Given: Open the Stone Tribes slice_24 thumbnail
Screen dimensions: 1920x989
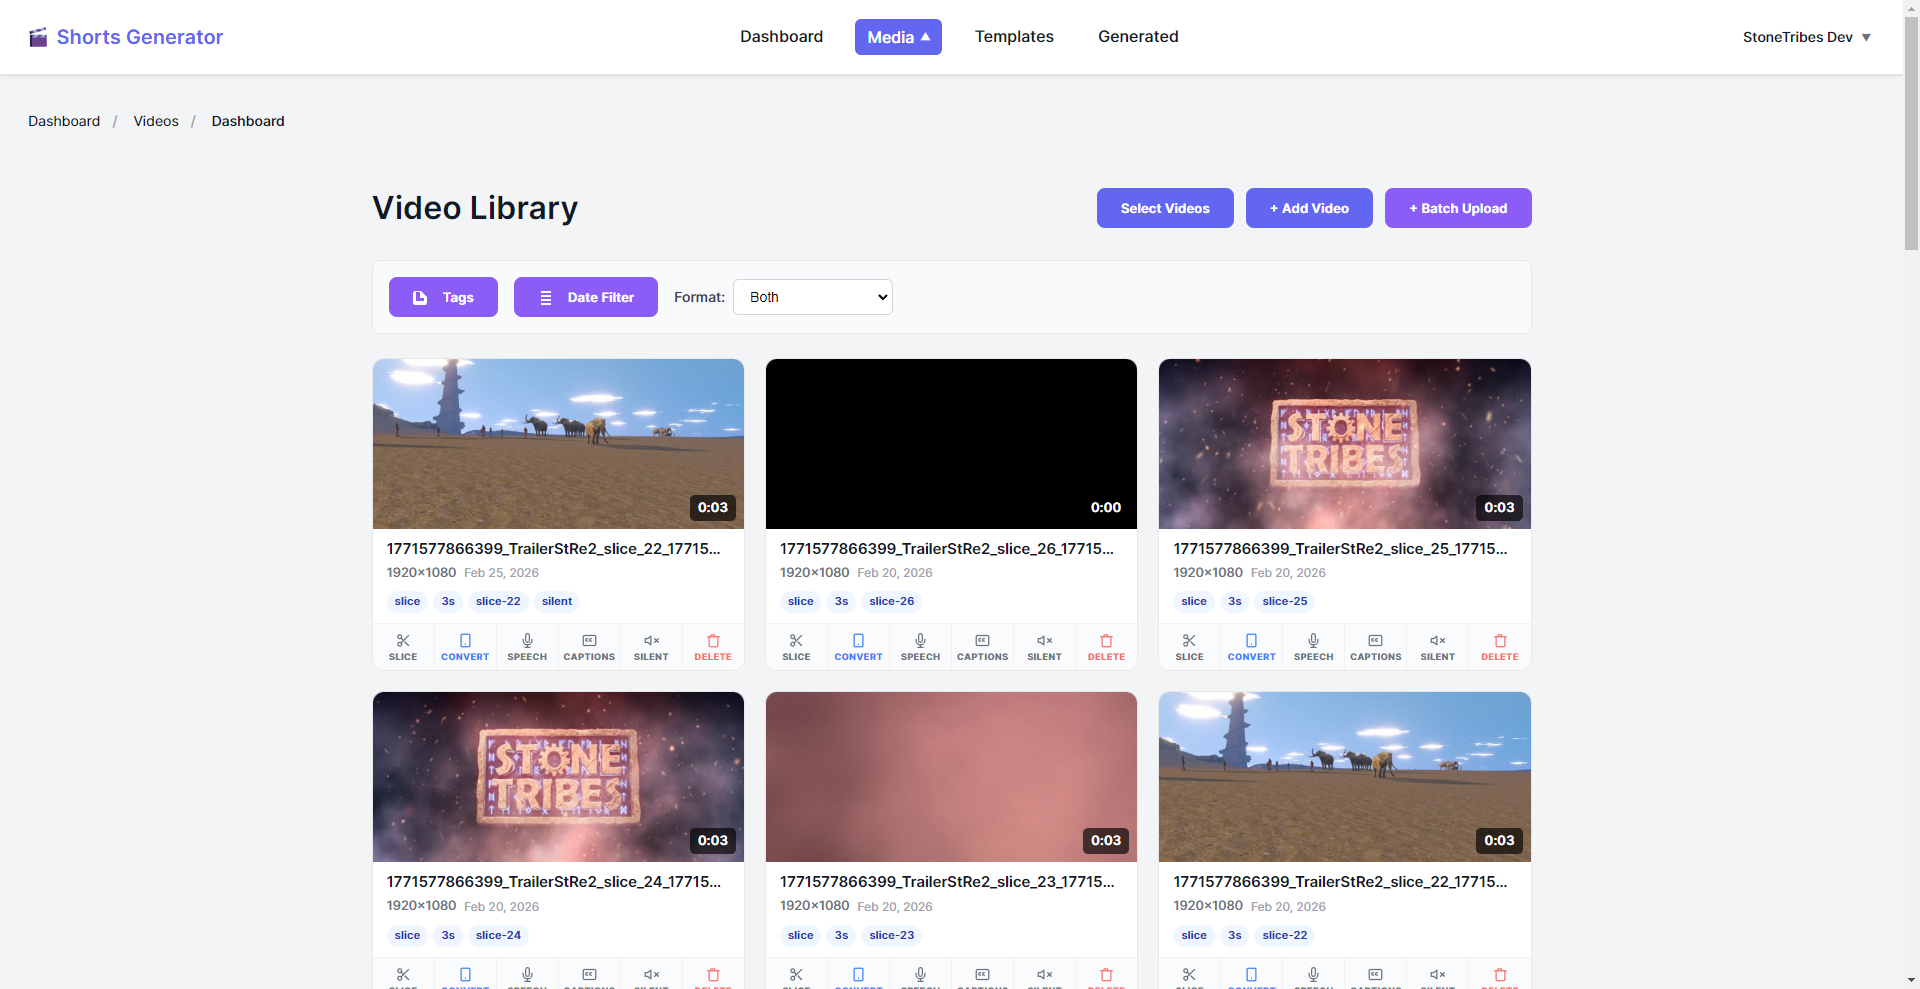Looking at the screenshot, I should (x=558, y=776).
